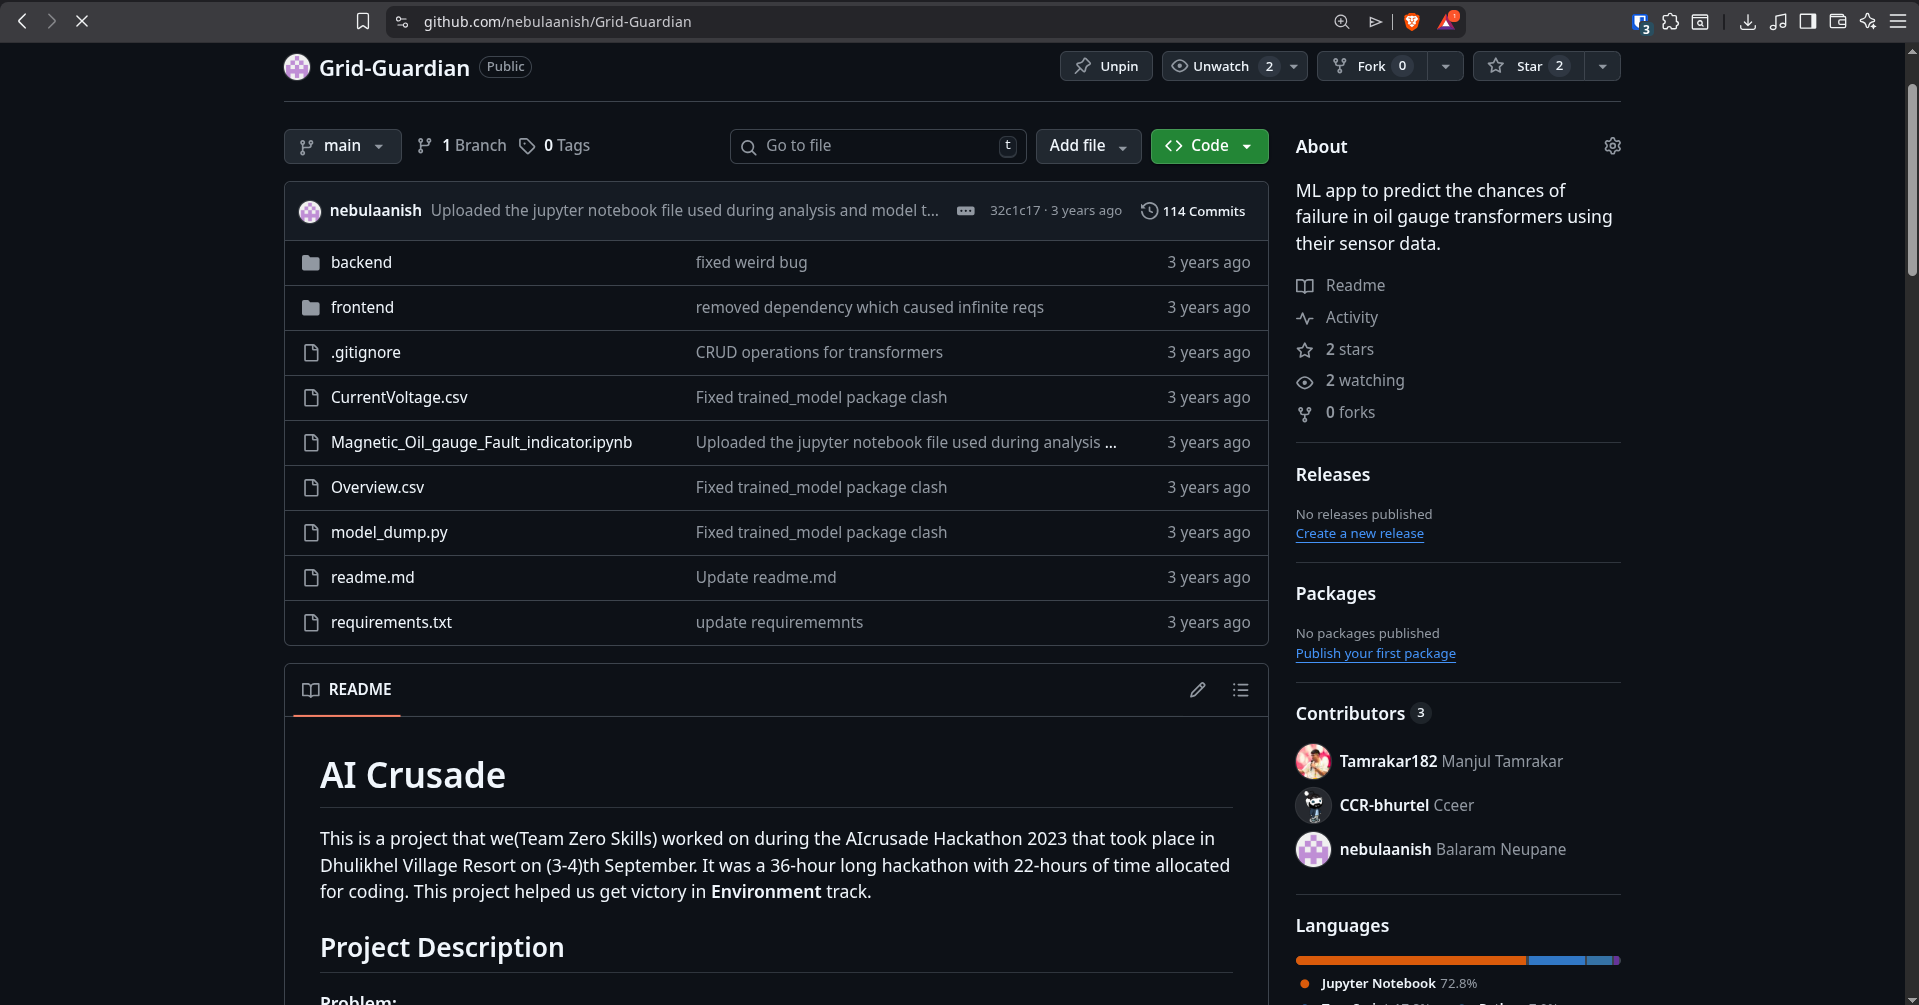1919x1005 pixels.
Task: Open the browser hamburger menu
Action: [1897, 21]
